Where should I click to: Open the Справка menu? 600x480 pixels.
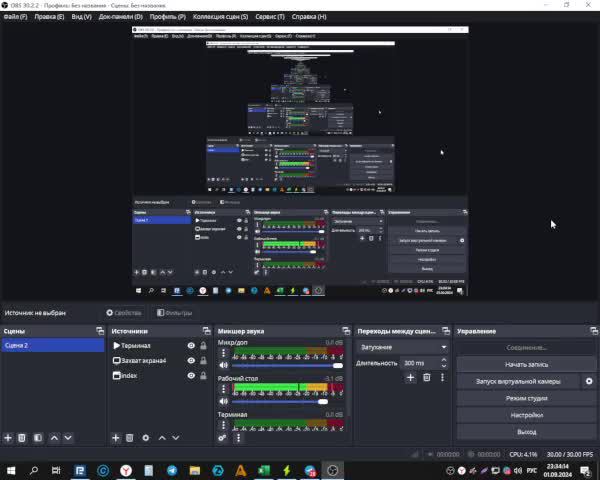(309, 17)
